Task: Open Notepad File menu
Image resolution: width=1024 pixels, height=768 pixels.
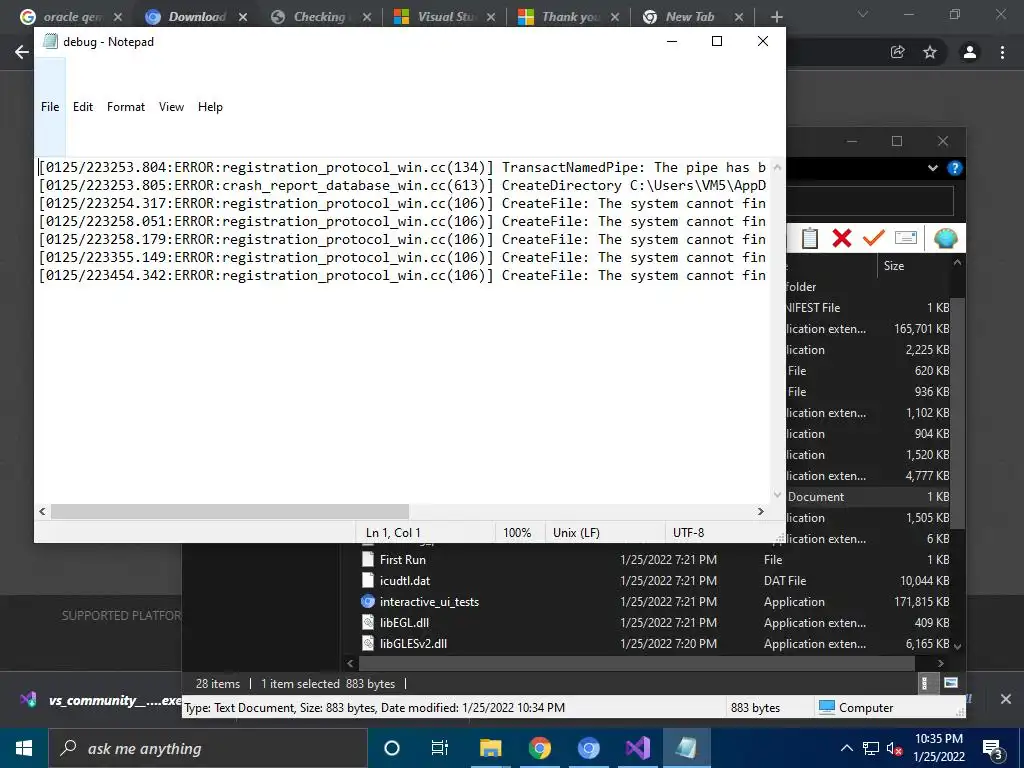Action: (50, 106)
